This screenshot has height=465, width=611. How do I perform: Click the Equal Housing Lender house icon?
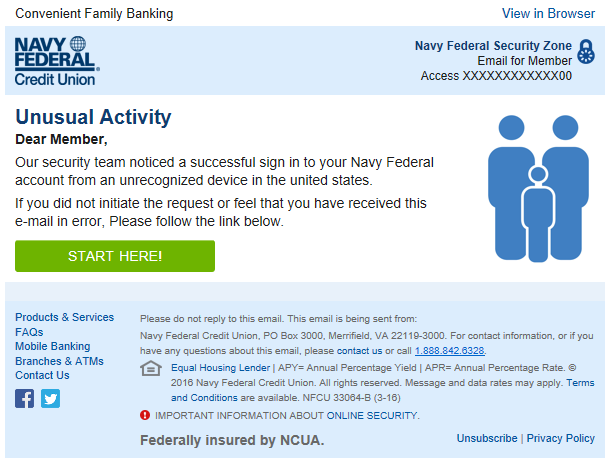151,369
